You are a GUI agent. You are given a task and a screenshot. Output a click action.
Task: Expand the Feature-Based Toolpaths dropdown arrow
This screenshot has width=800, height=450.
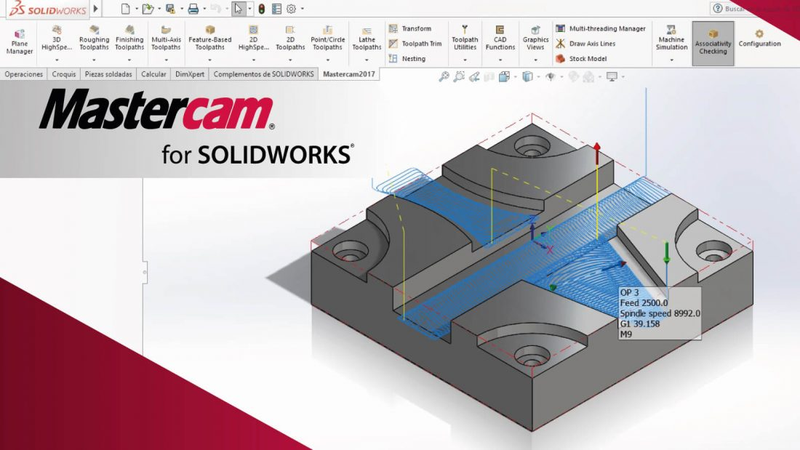210,60
